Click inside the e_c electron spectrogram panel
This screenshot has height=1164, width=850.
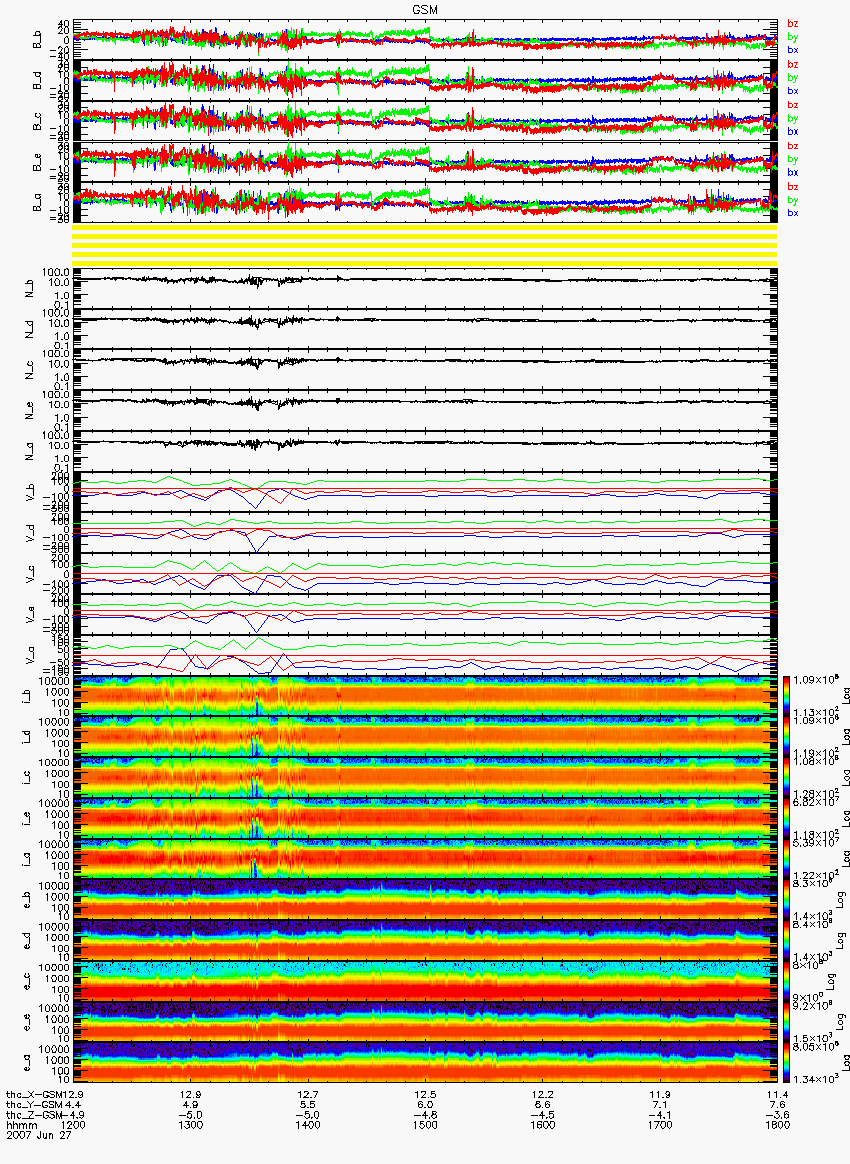pyautogui.click(x=425, y=982)
